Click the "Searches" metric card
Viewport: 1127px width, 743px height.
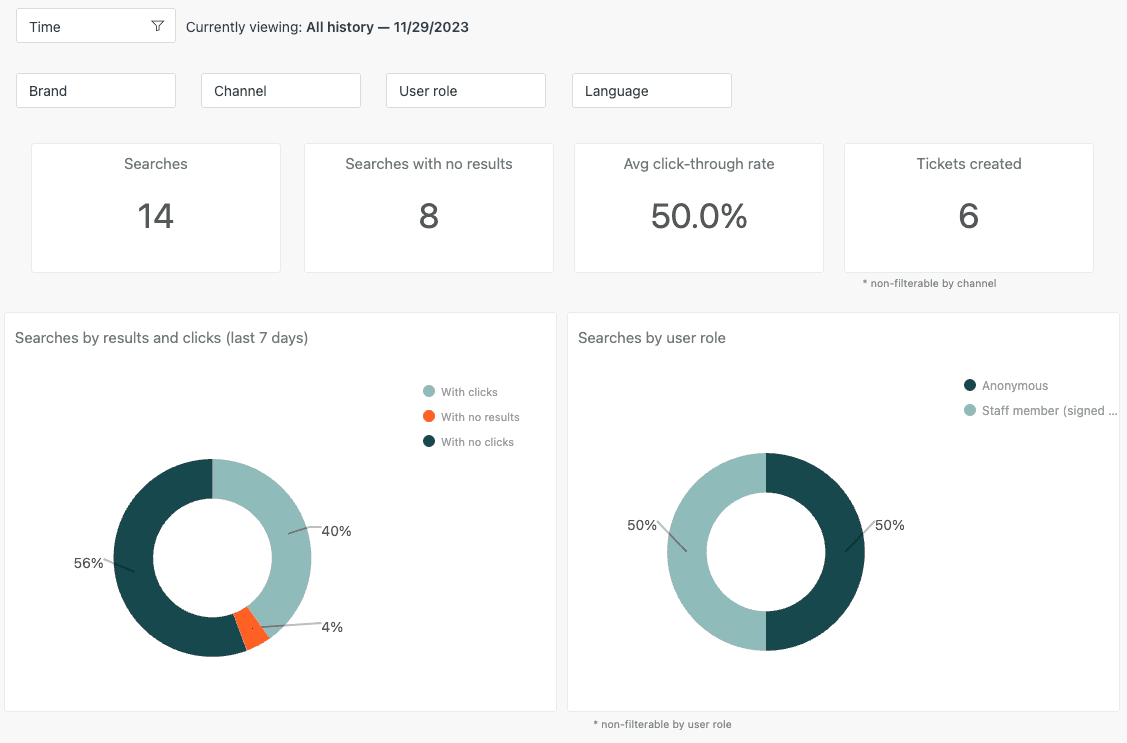pos(155,208)
